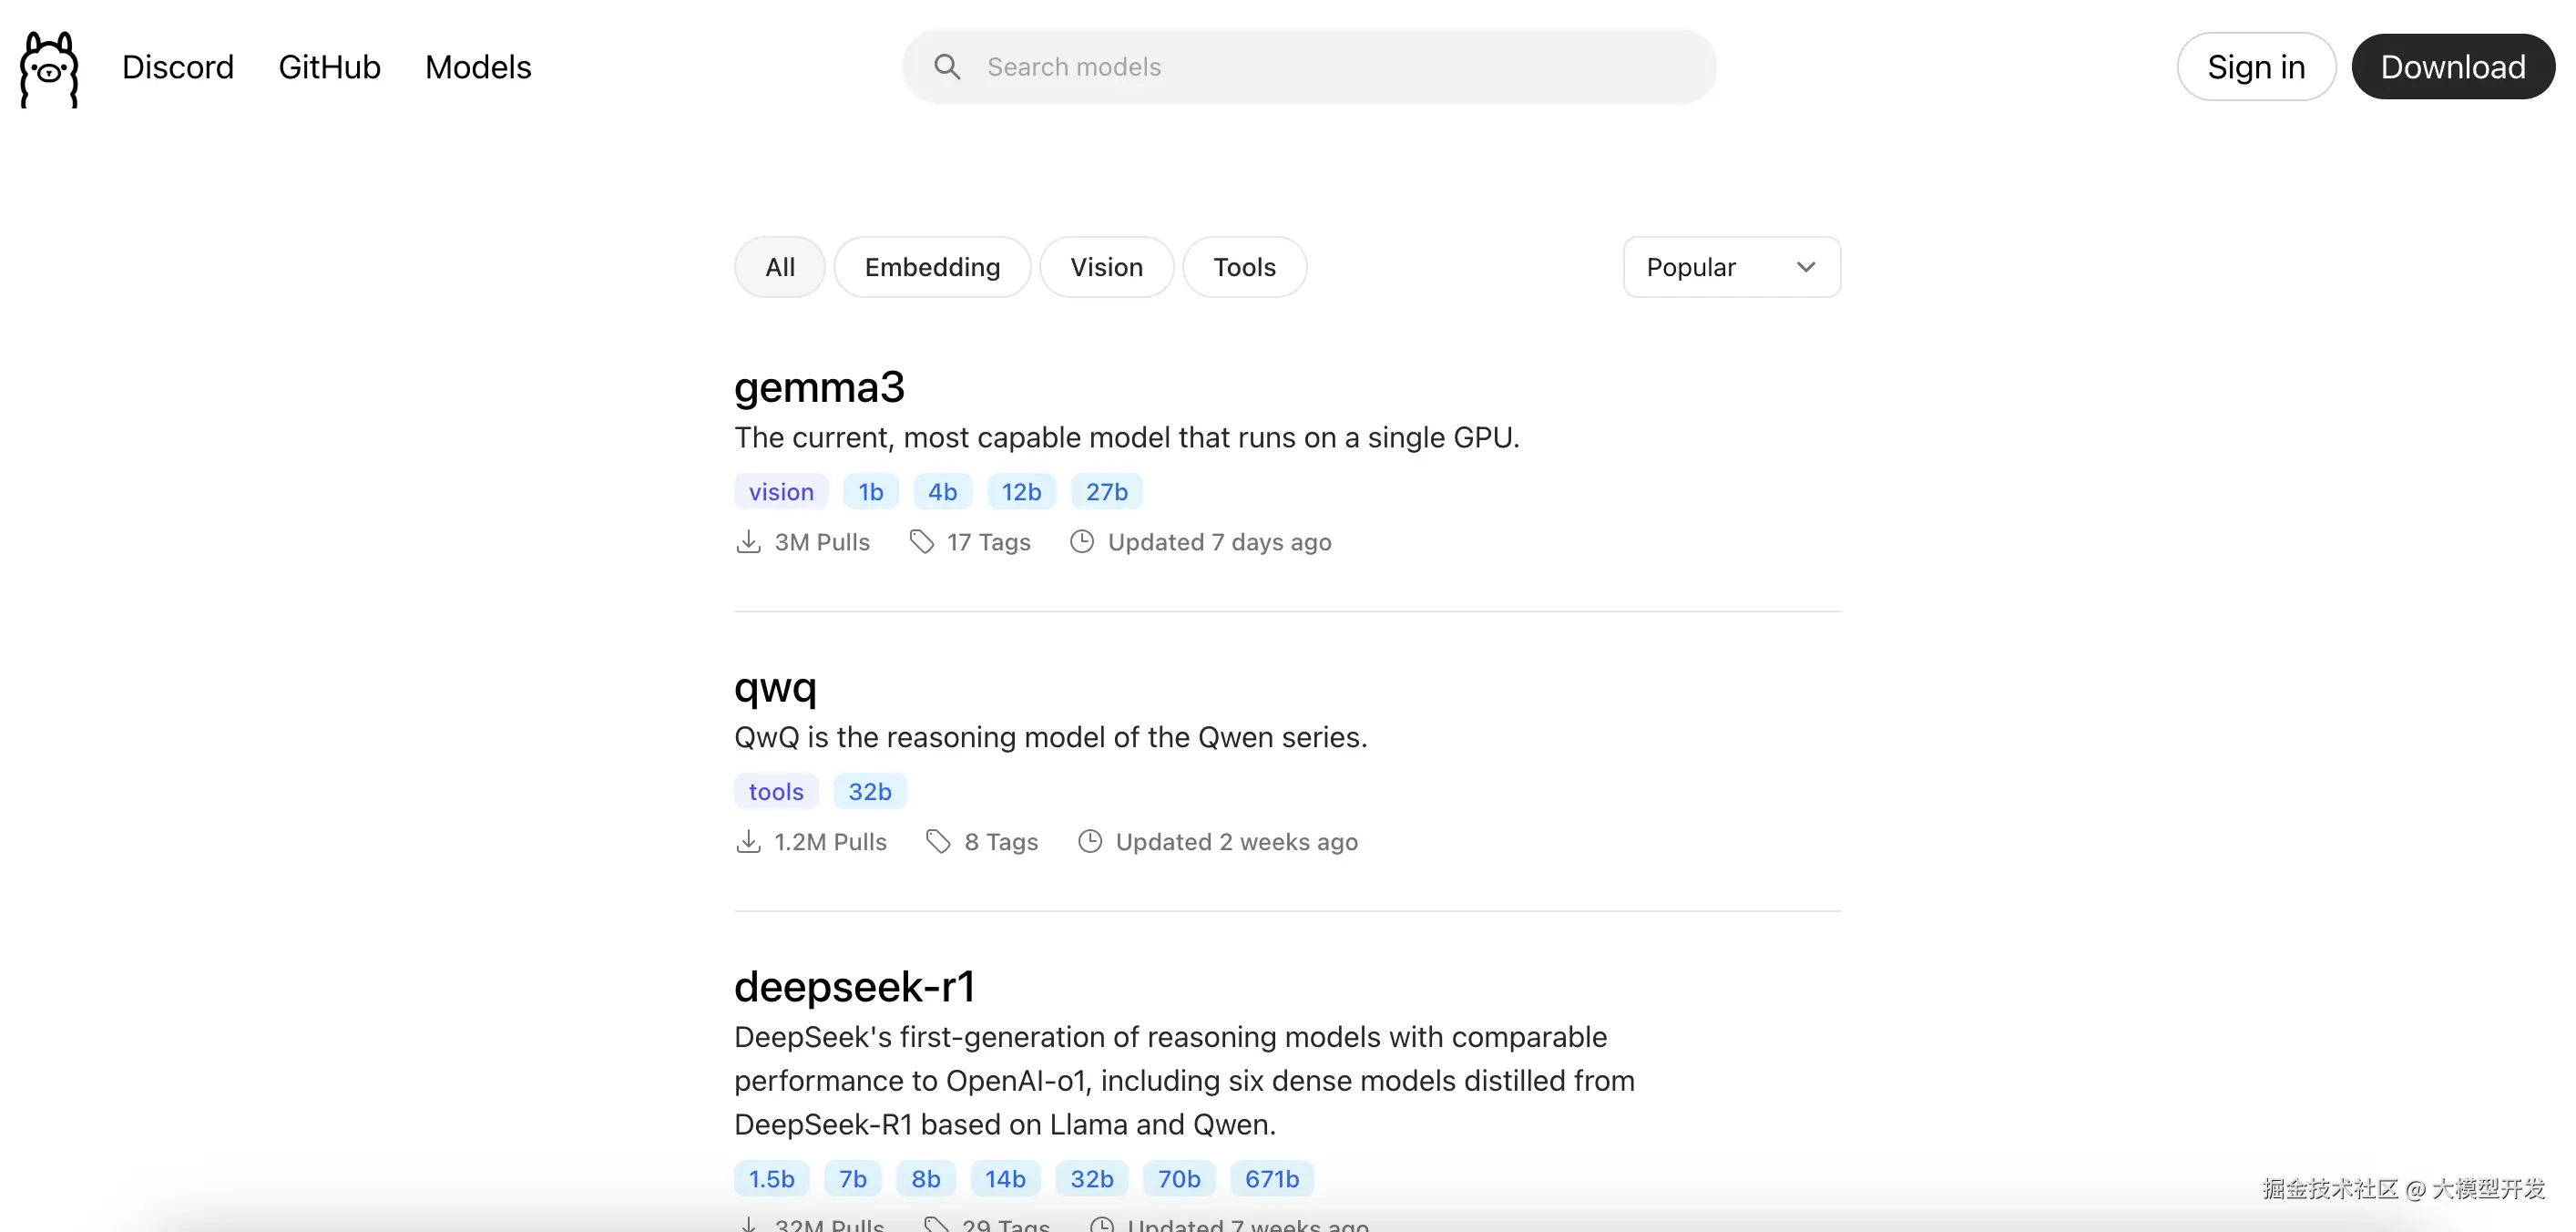Click the gemma3 pulls download icon

pos(748,542)
